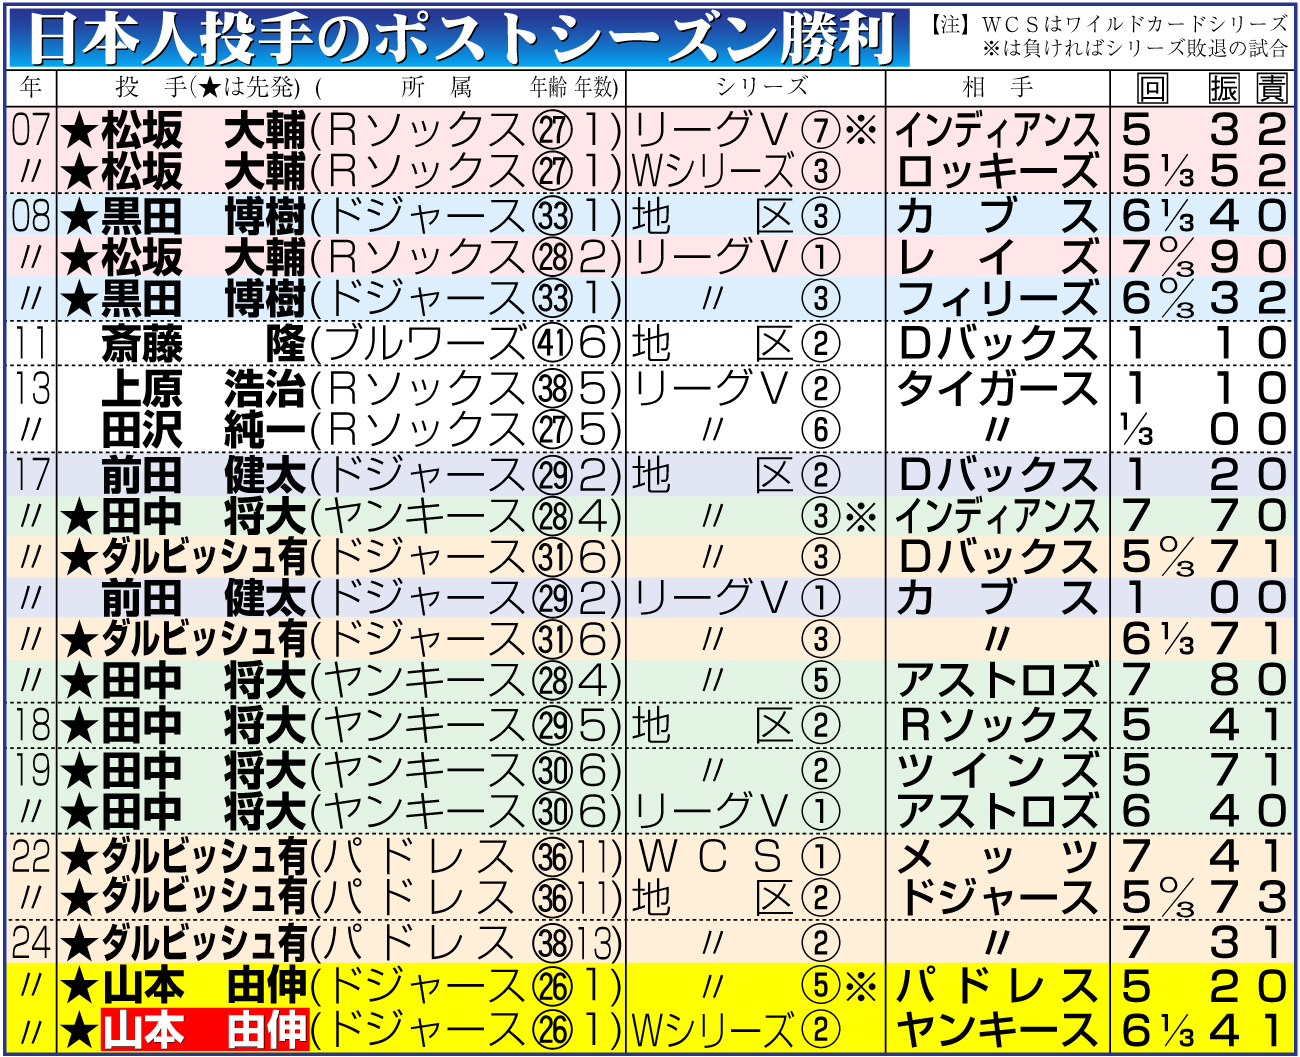Select リーグV ⑦※ in the 07 row
Screen dimensions: 1300x1057
[x=756, y=130]
